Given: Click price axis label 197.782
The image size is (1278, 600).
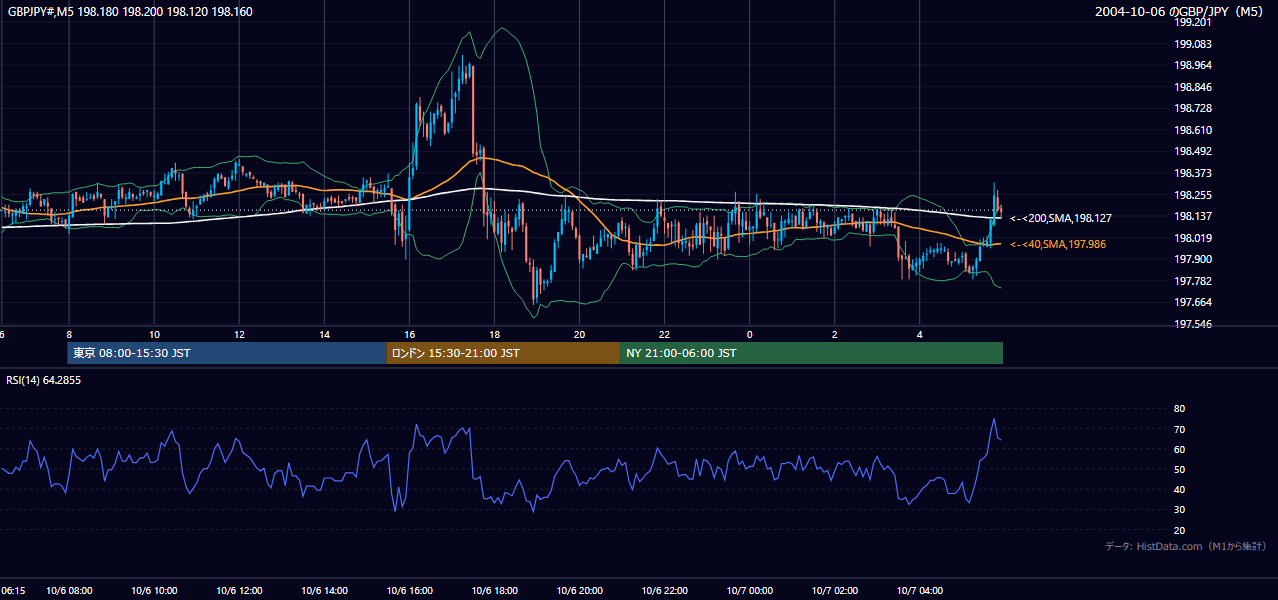Looking at the screenshot, I should pos(1192,281).
